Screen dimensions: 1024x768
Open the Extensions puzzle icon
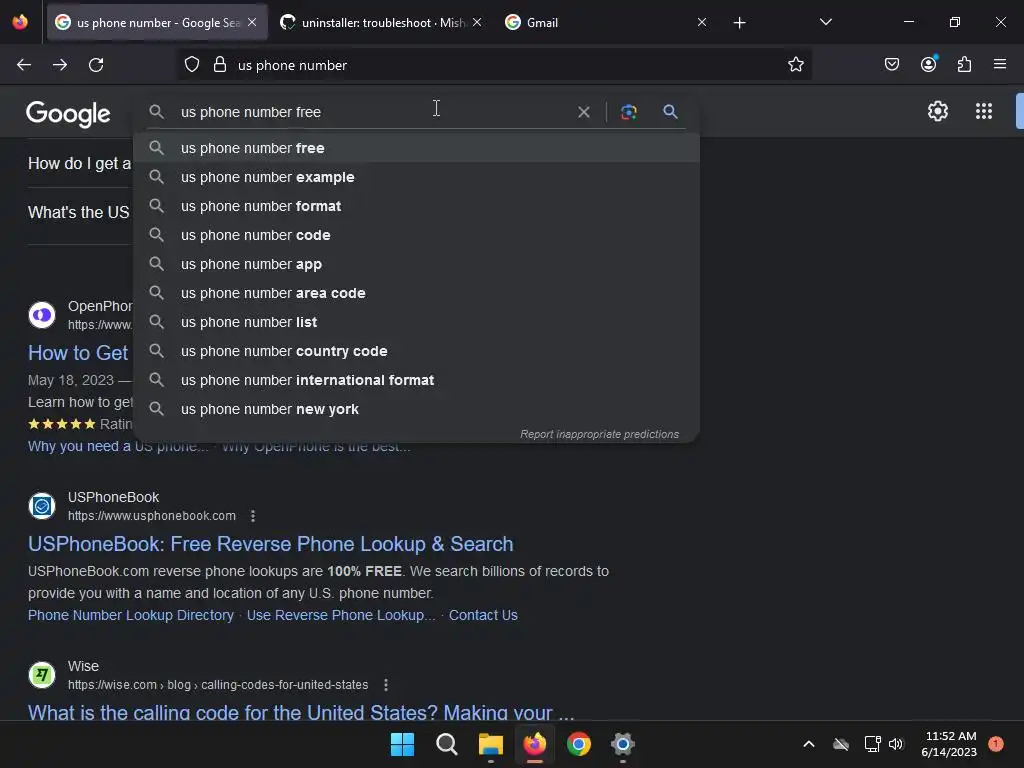(965, 65)
